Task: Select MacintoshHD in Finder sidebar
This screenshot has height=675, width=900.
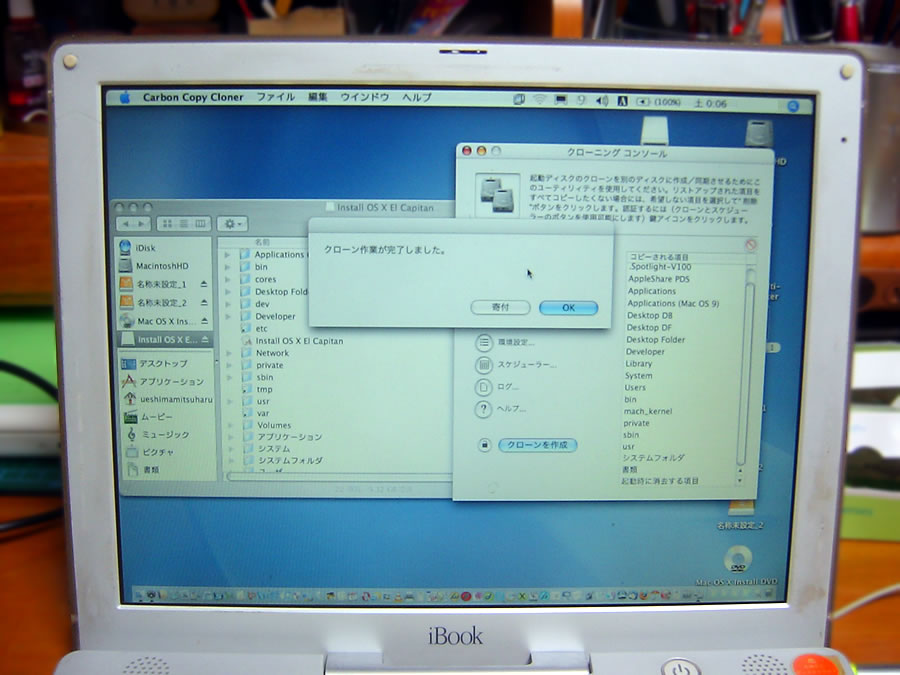Action: point(164,266)
